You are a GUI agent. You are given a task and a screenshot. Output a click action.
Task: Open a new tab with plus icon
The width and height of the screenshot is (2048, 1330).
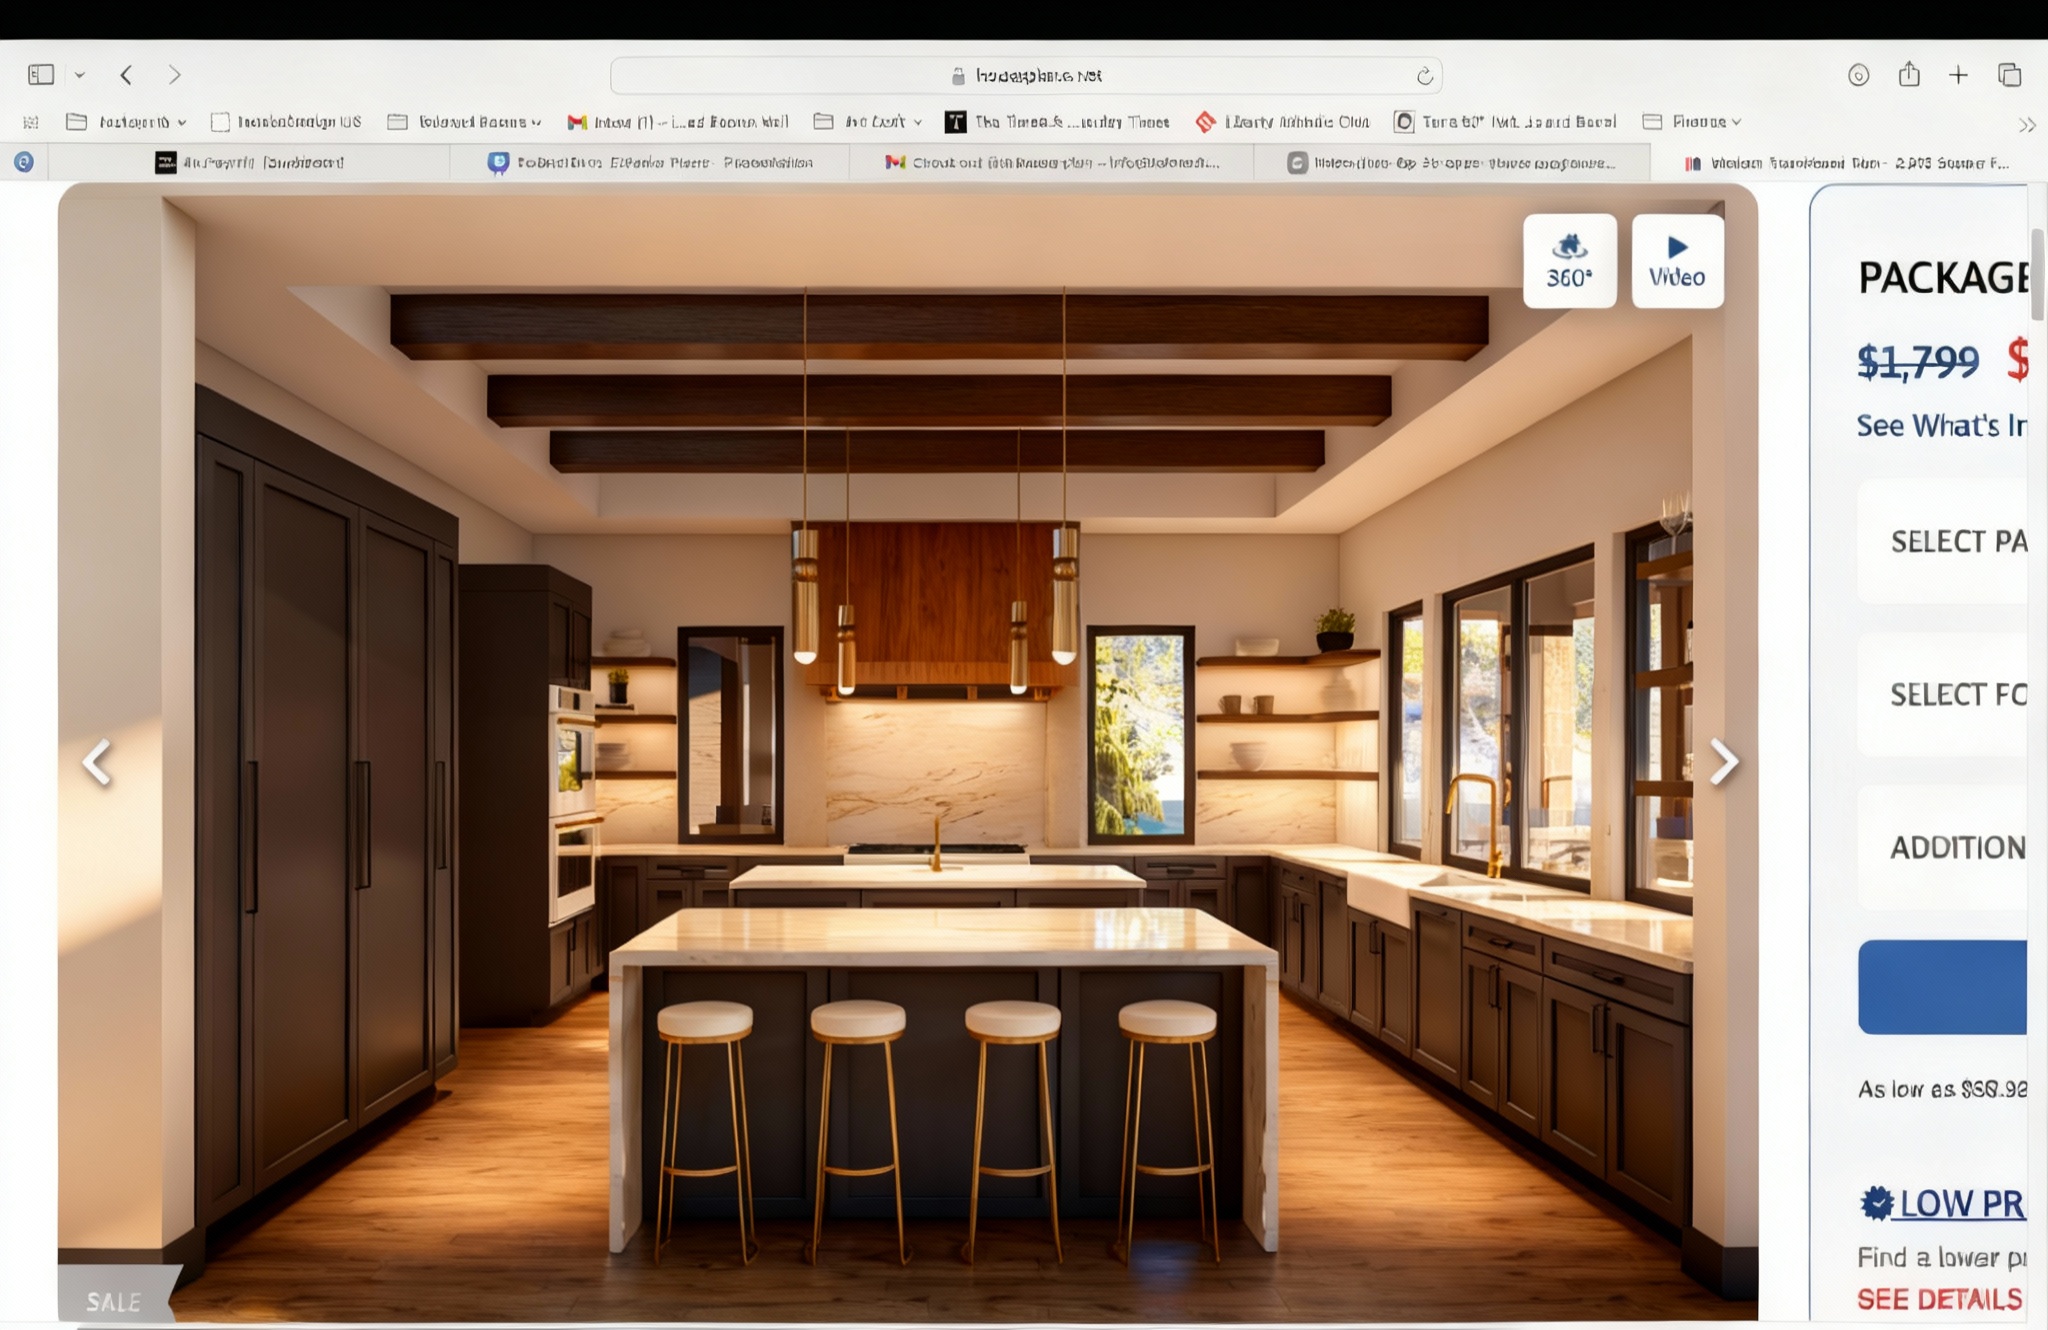(1958, 75)
